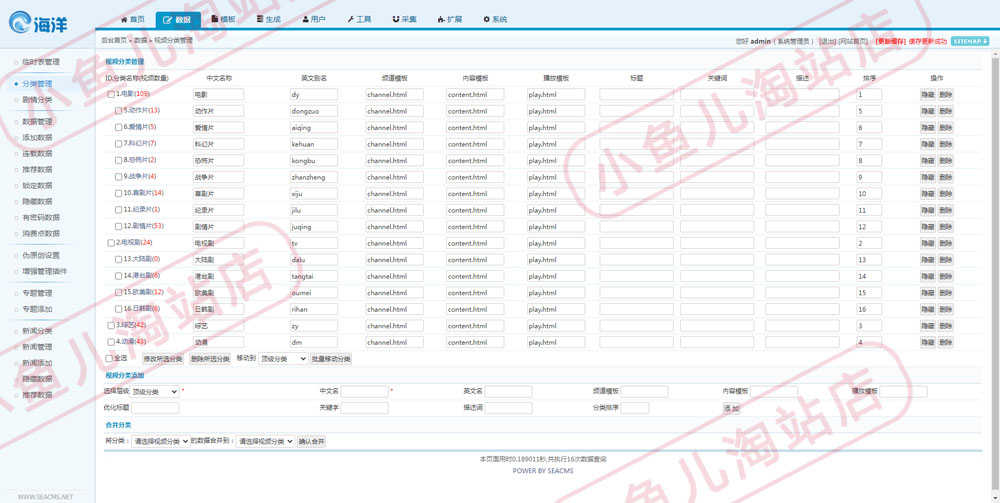Open the 将分类 source category dropdown
The width and height of the screenshot is (1000, 503).
160,441
